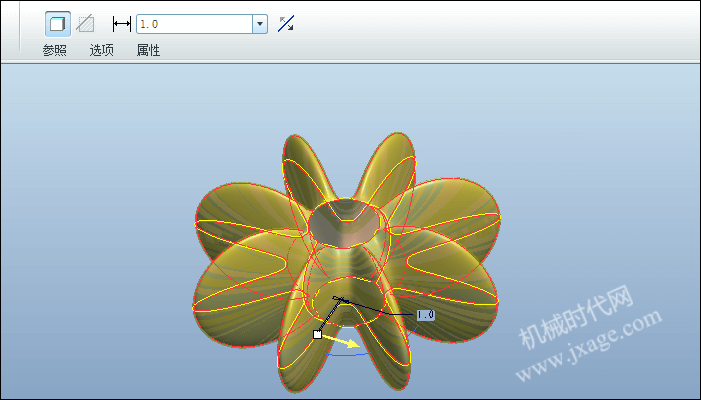This screenshot has height=400, width=701.
Task: Open the 选项 (Options) tab
Action: tap(101, 51)
